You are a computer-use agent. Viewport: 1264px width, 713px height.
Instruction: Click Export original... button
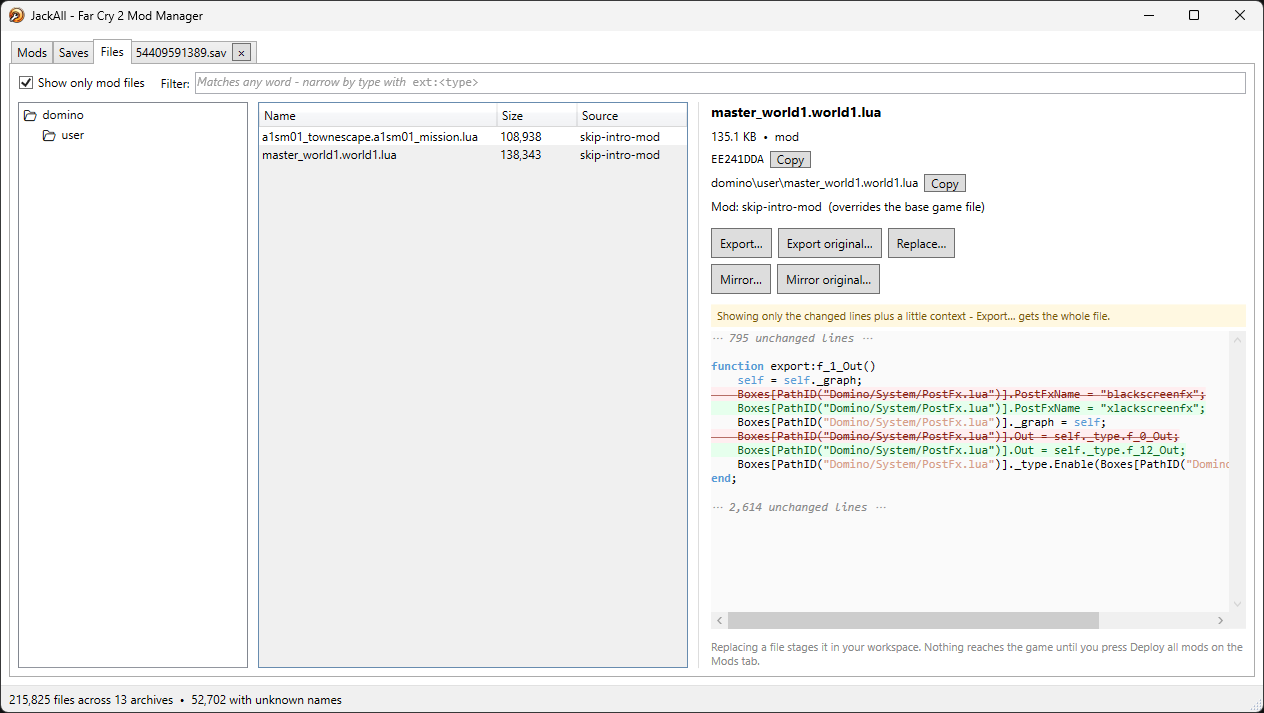tap(830, 243)
